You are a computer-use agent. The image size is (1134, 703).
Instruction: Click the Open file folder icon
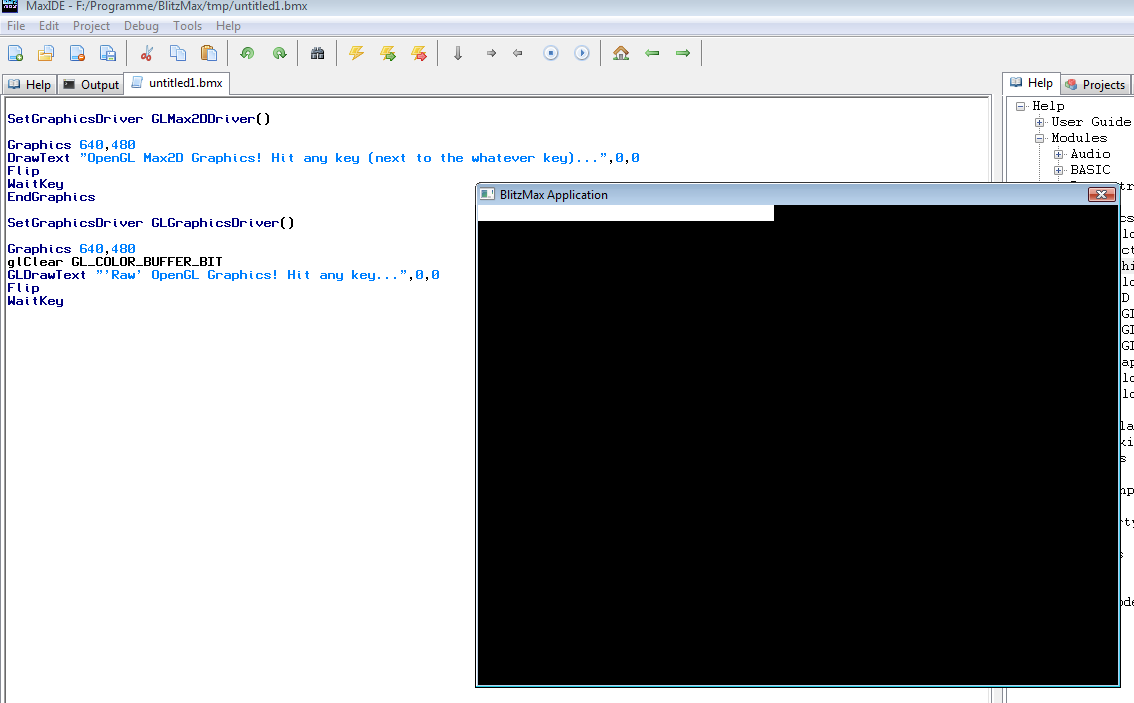coord(46,53)
